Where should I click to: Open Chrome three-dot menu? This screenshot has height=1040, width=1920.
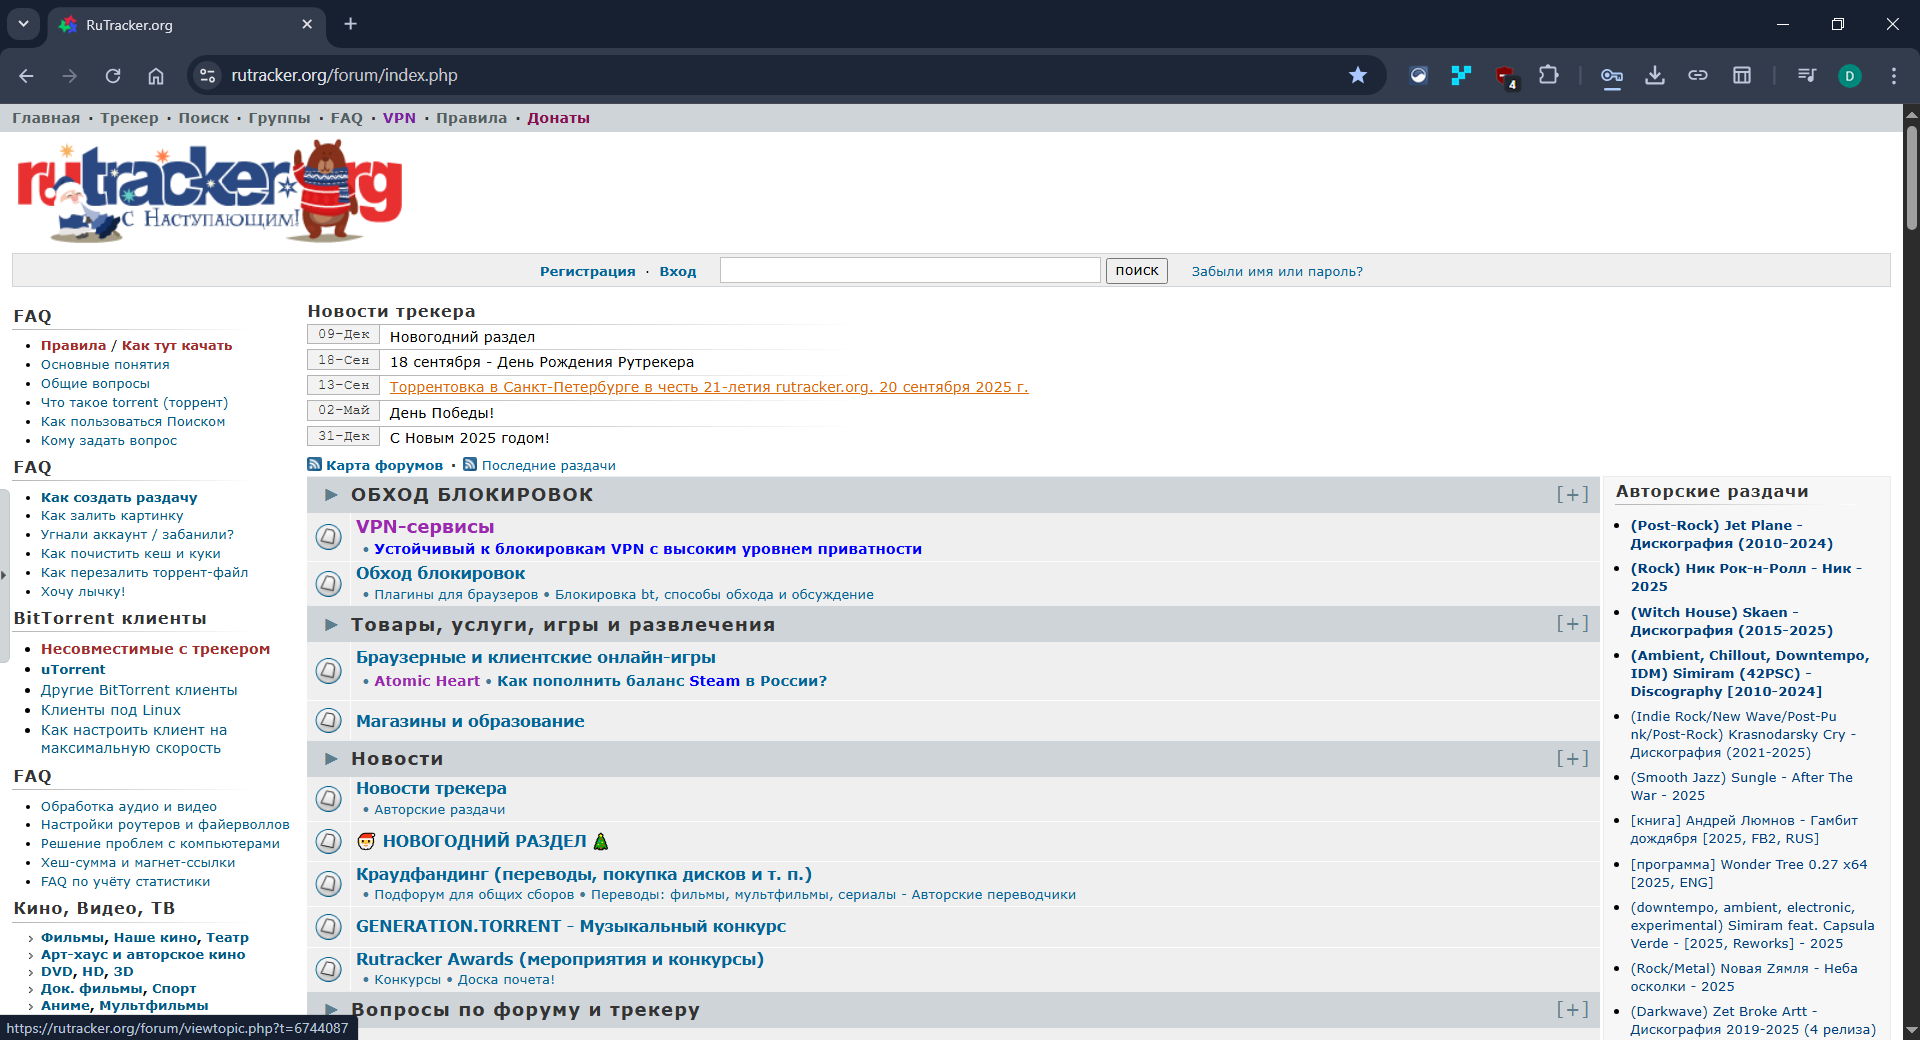(x=1893, y=75)
